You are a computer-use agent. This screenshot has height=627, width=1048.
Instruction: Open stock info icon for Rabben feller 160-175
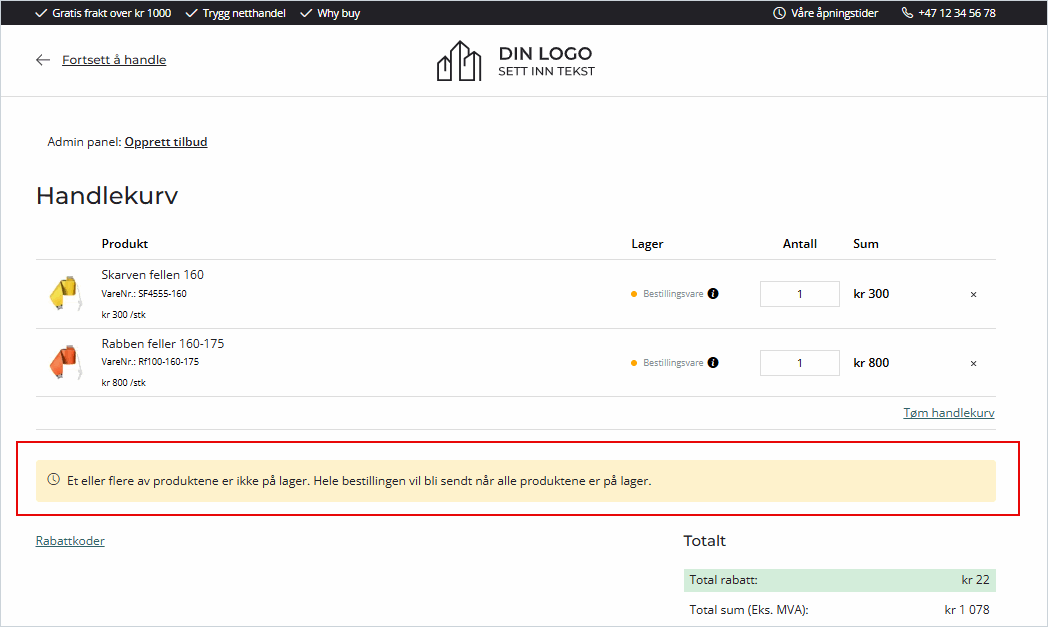click(713, 363)
